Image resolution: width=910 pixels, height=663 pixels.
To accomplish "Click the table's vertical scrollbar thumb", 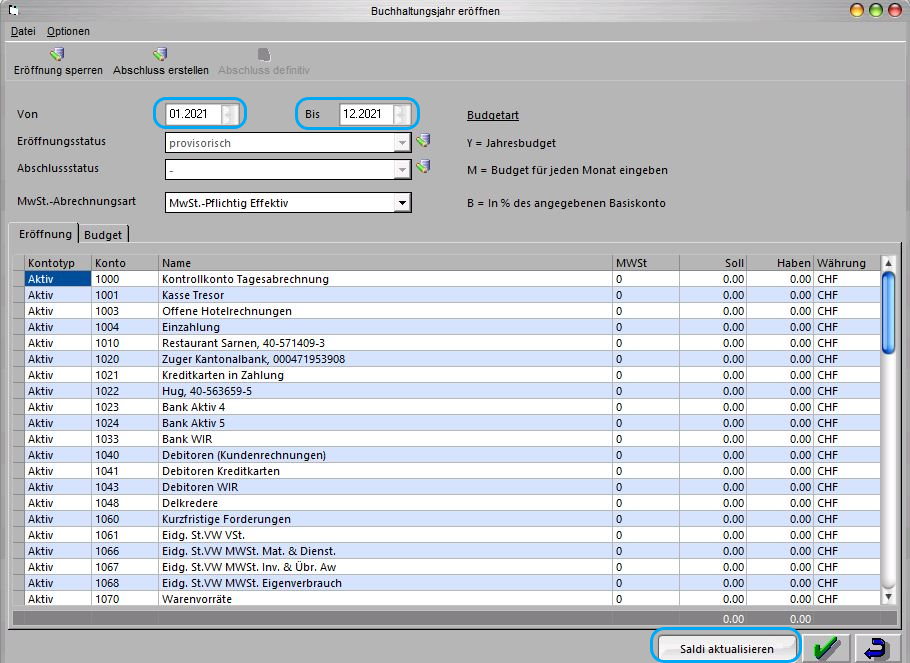I will (x=888, y=312).
